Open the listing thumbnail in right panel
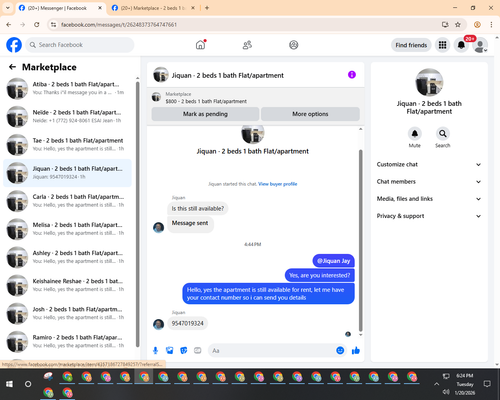Viewport: 500px width, 400px height. (429, 82)
